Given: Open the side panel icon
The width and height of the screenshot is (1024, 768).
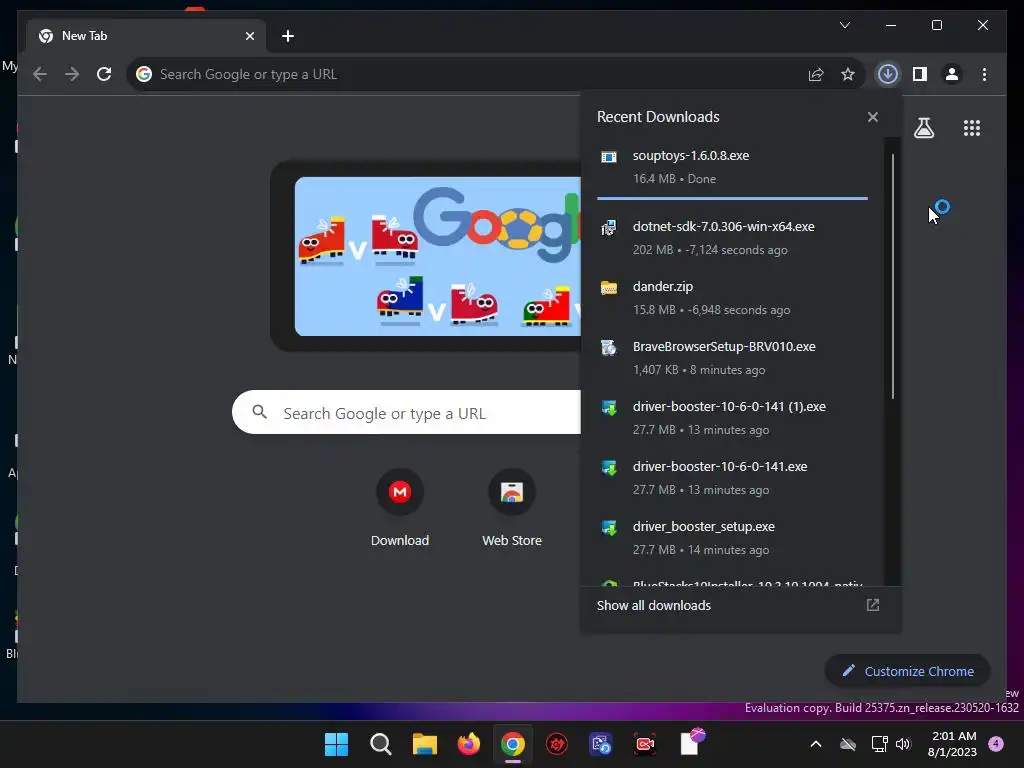Looking at the screenshot, I should (x=920, y=74).
